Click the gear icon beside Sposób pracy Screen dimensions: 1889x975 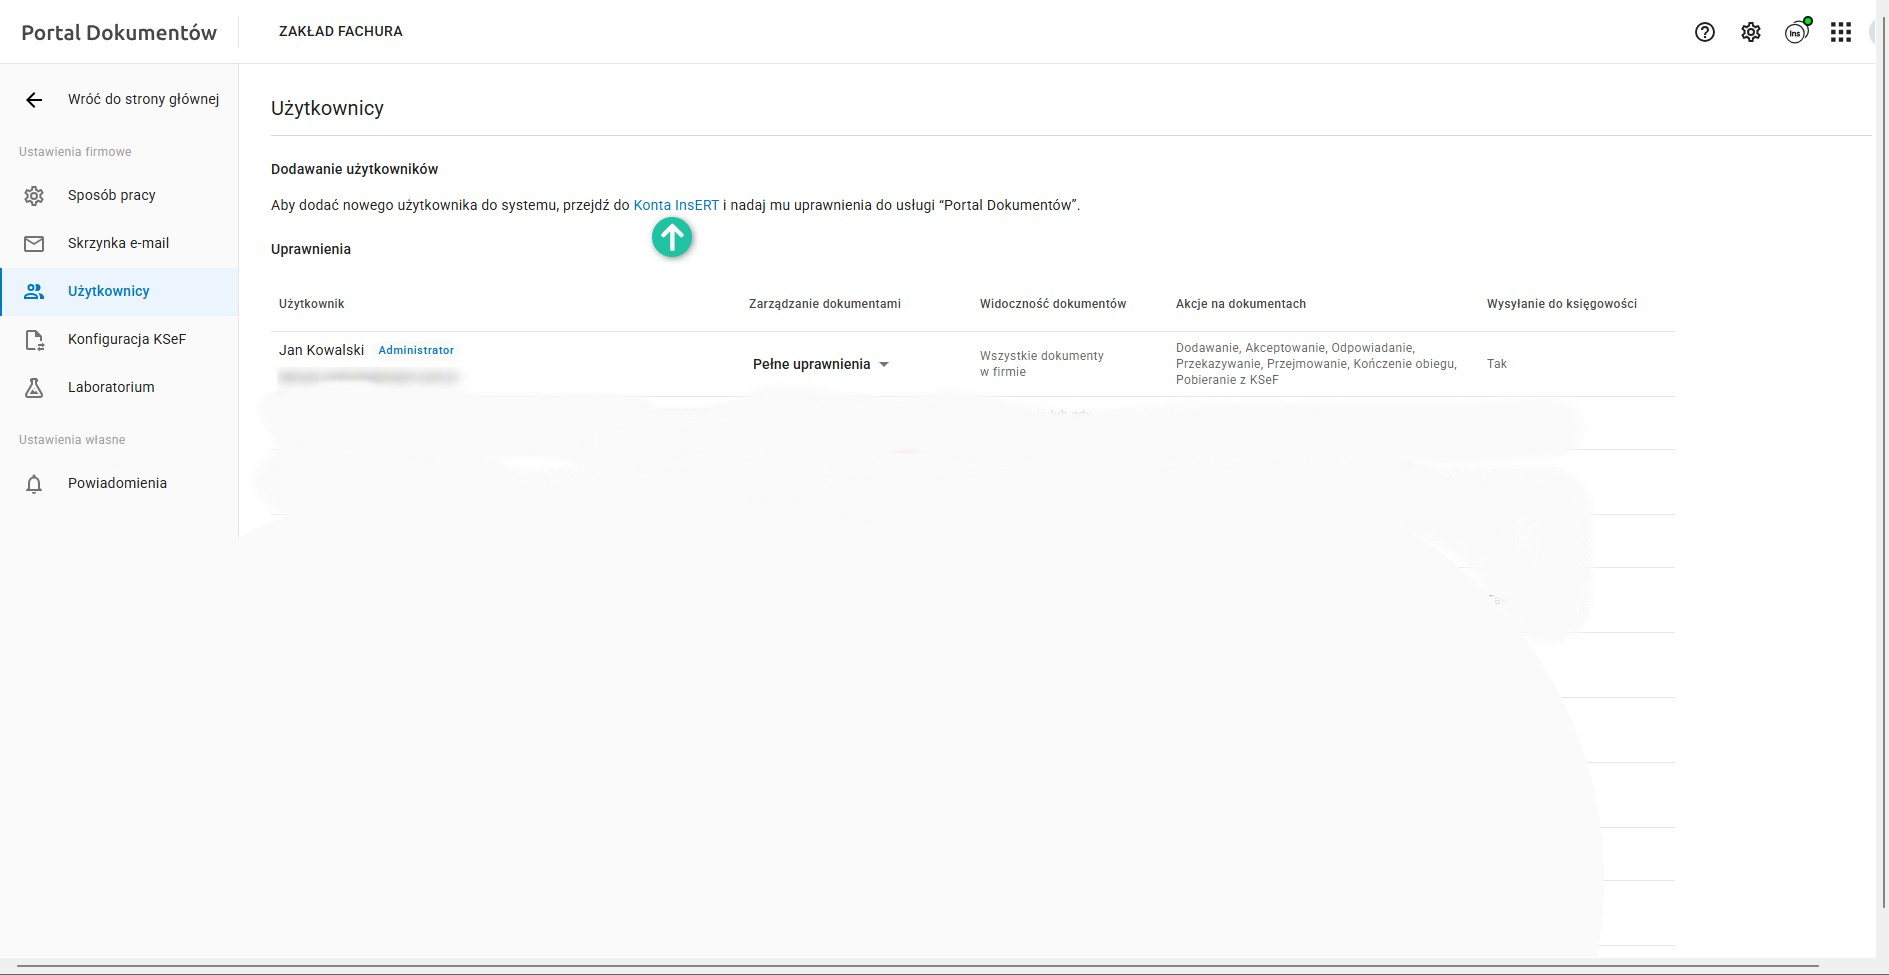pos(34,196)
